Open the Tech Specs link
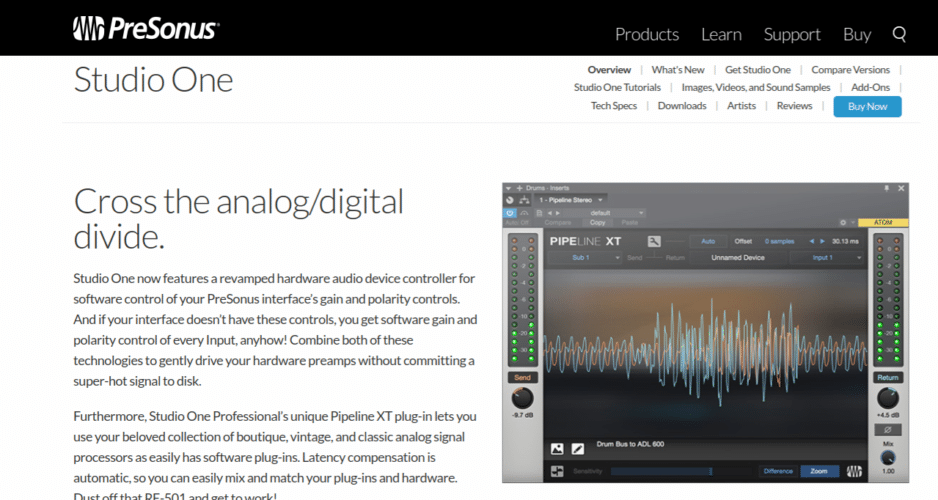 [x=614, y=106]
